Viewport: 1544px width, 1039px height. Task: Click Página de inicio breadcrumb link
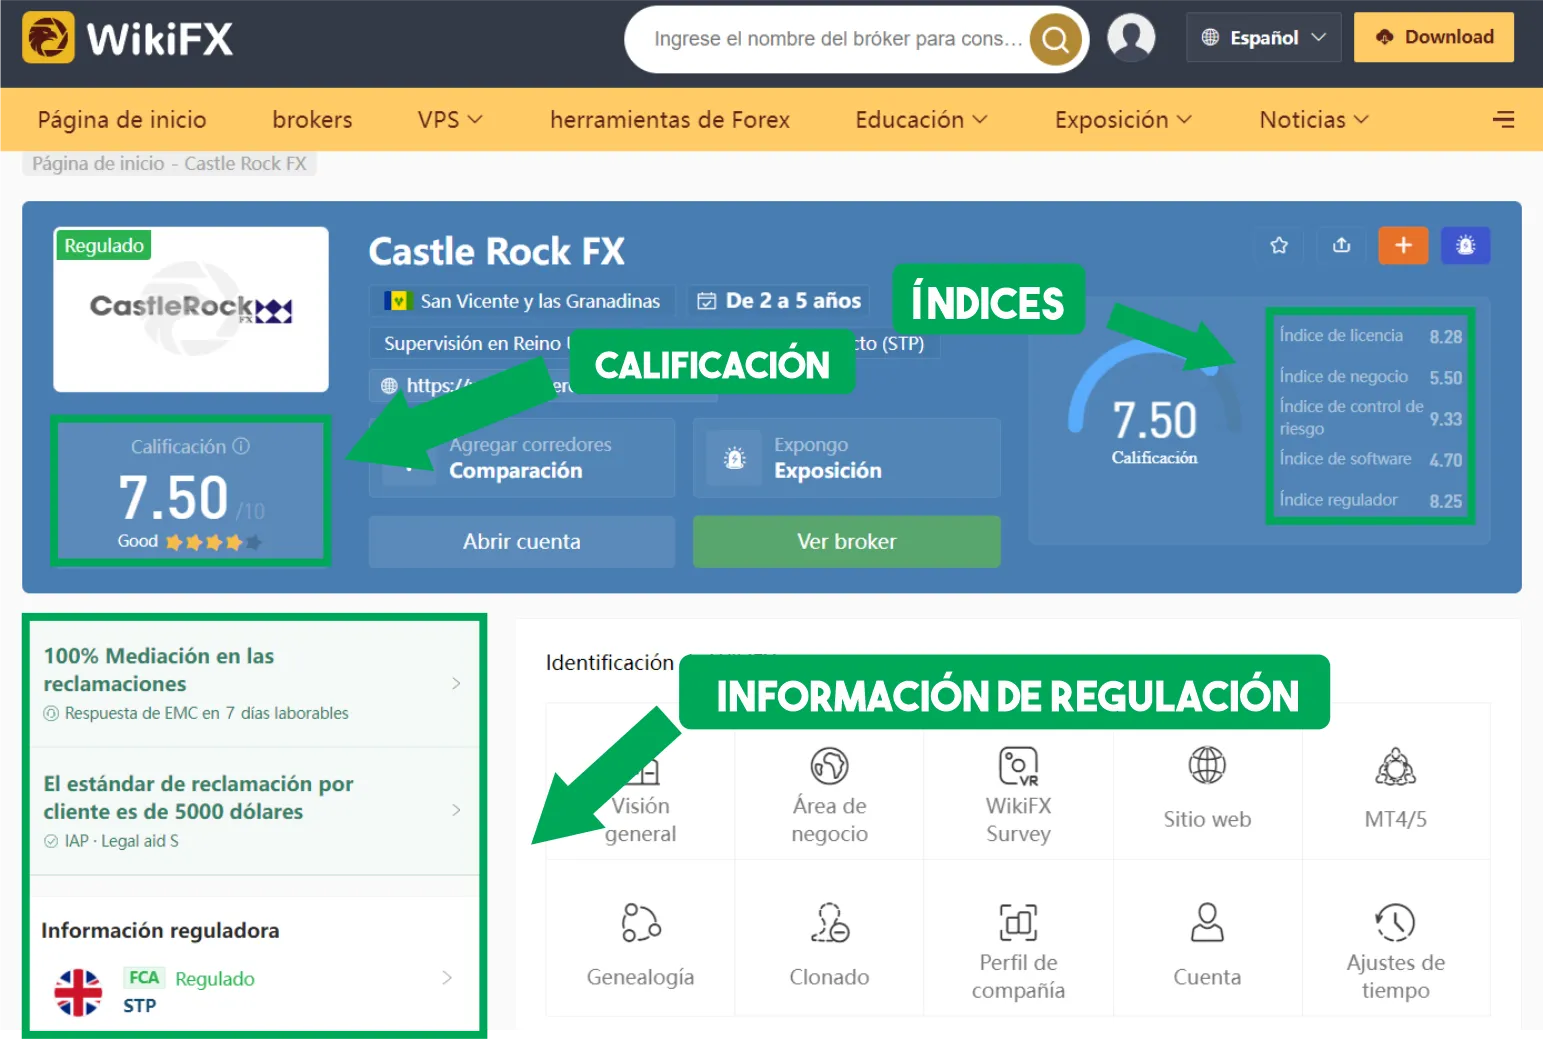click(x=98, y=164)
